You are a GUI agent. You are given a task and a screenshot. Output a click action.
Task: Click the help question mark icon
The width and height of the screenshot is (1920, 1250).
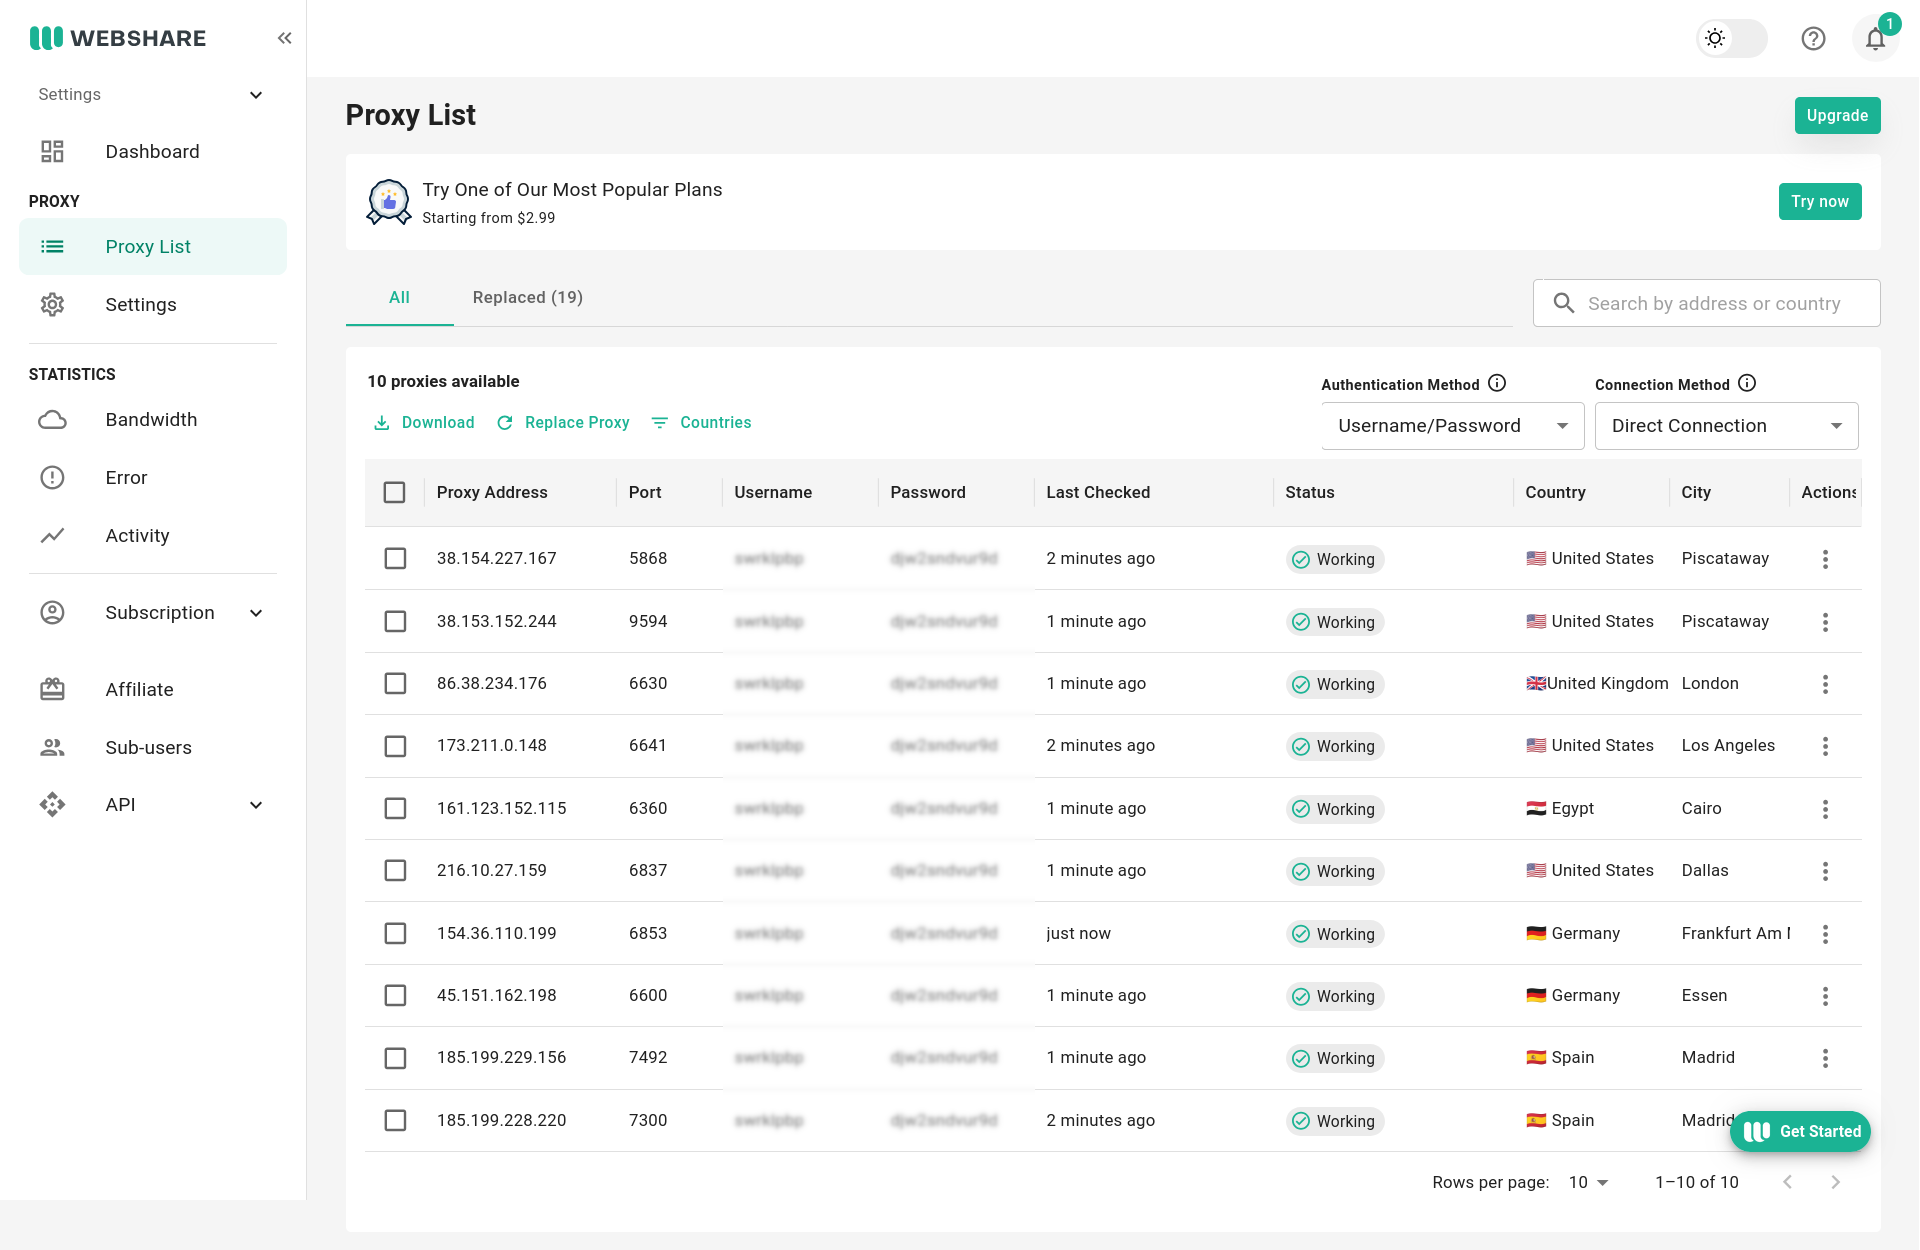pyautogui.click(x=1813, y=39)
